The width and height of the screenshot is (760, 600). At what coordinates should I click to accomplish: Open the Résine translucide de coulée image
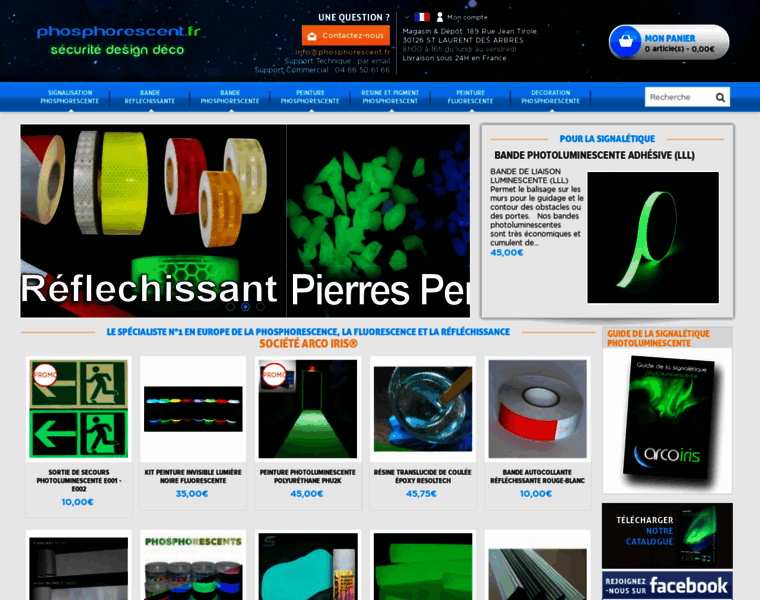coord(423,409)
